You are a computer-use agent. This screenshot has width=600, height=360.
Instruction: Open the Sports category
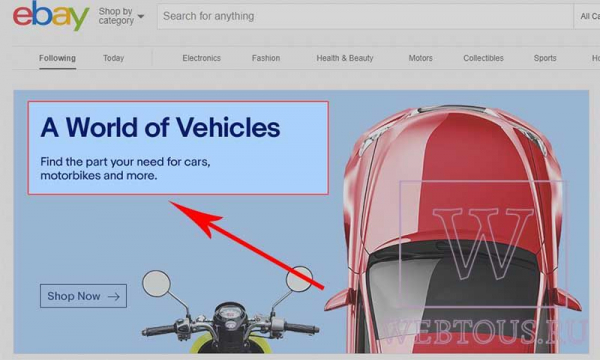coord(545,58)
